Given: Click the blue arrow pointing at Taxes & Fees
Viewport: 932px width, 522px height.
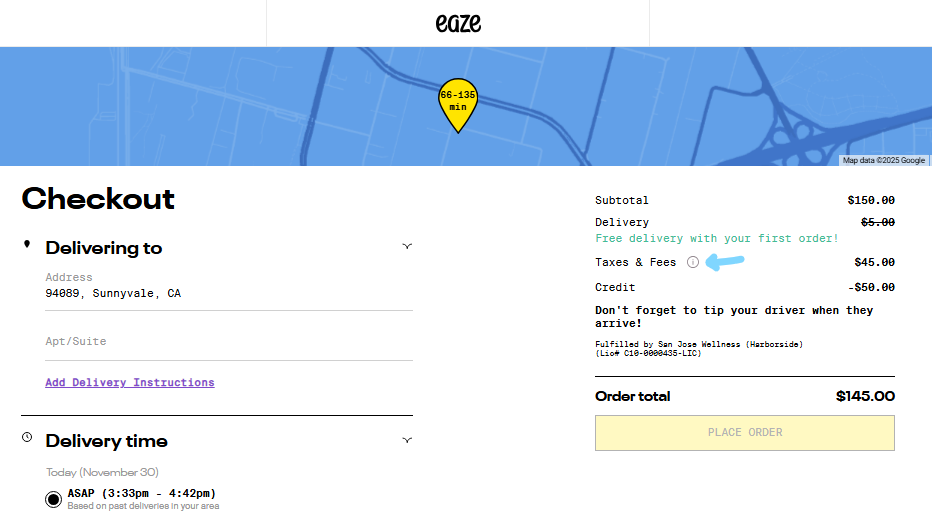Looking at the screenshot, I should 725,262.
